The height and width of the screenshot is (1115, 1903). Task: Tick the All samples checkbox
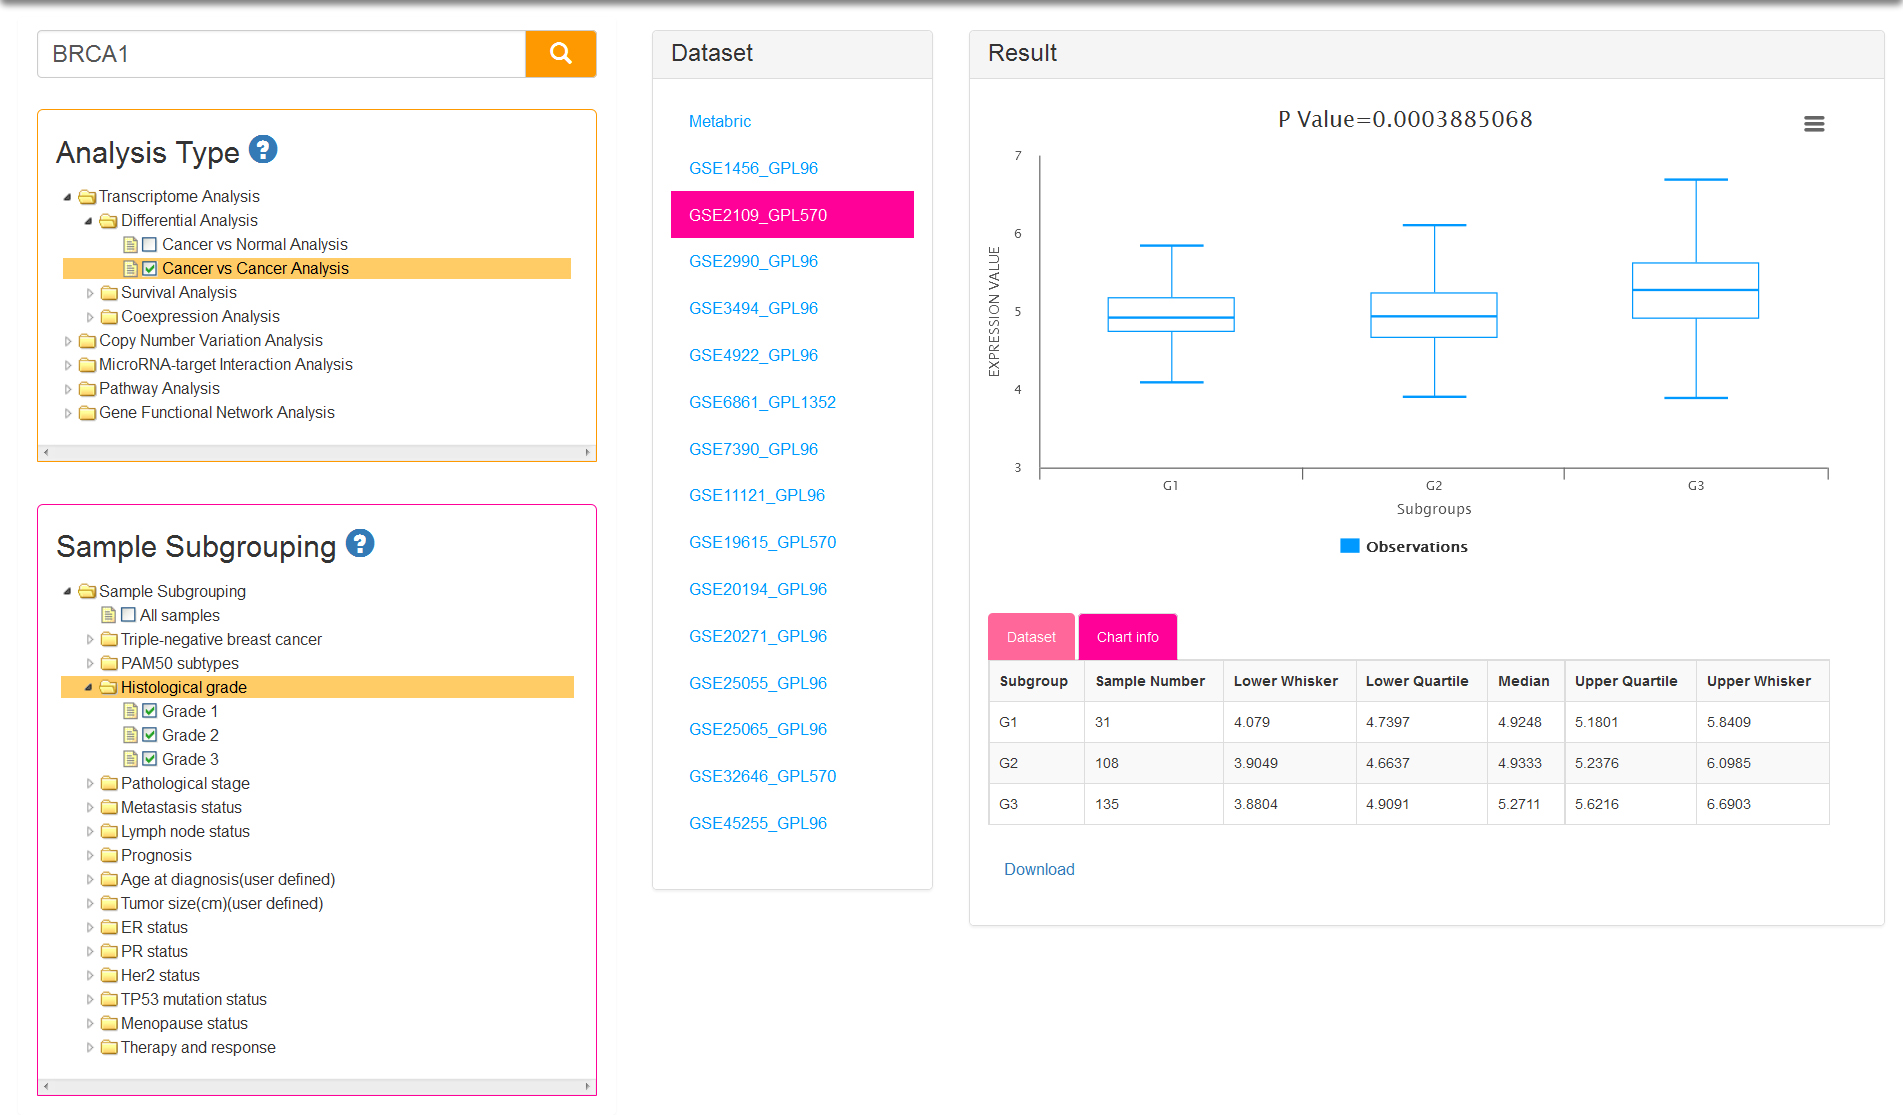click(128, 616)
